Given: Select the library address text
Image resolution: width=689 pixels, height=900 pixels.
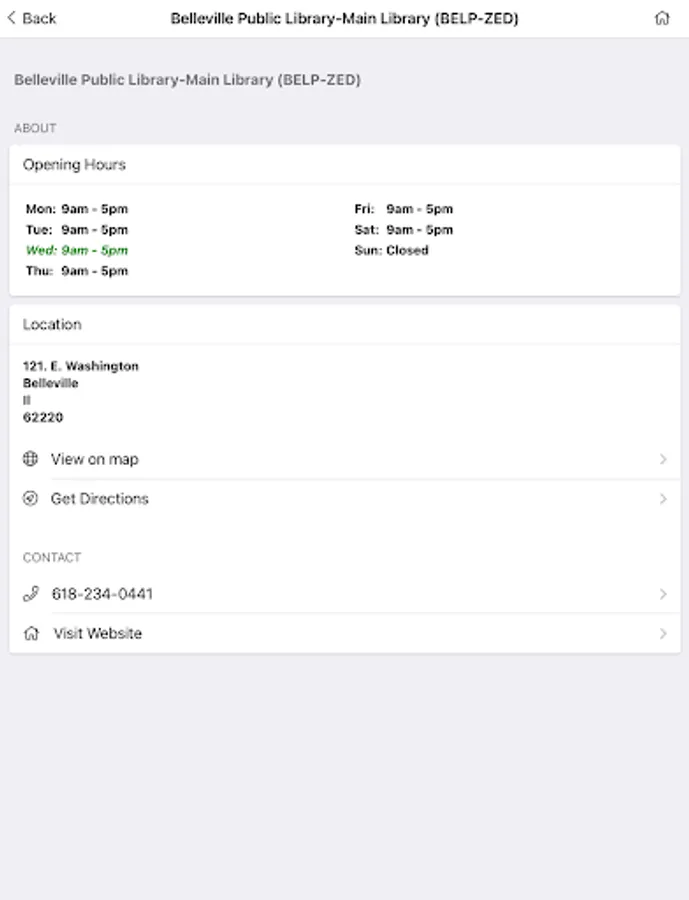Looking at the screenshot, I should pyautogui.click(x=80, y=391).
